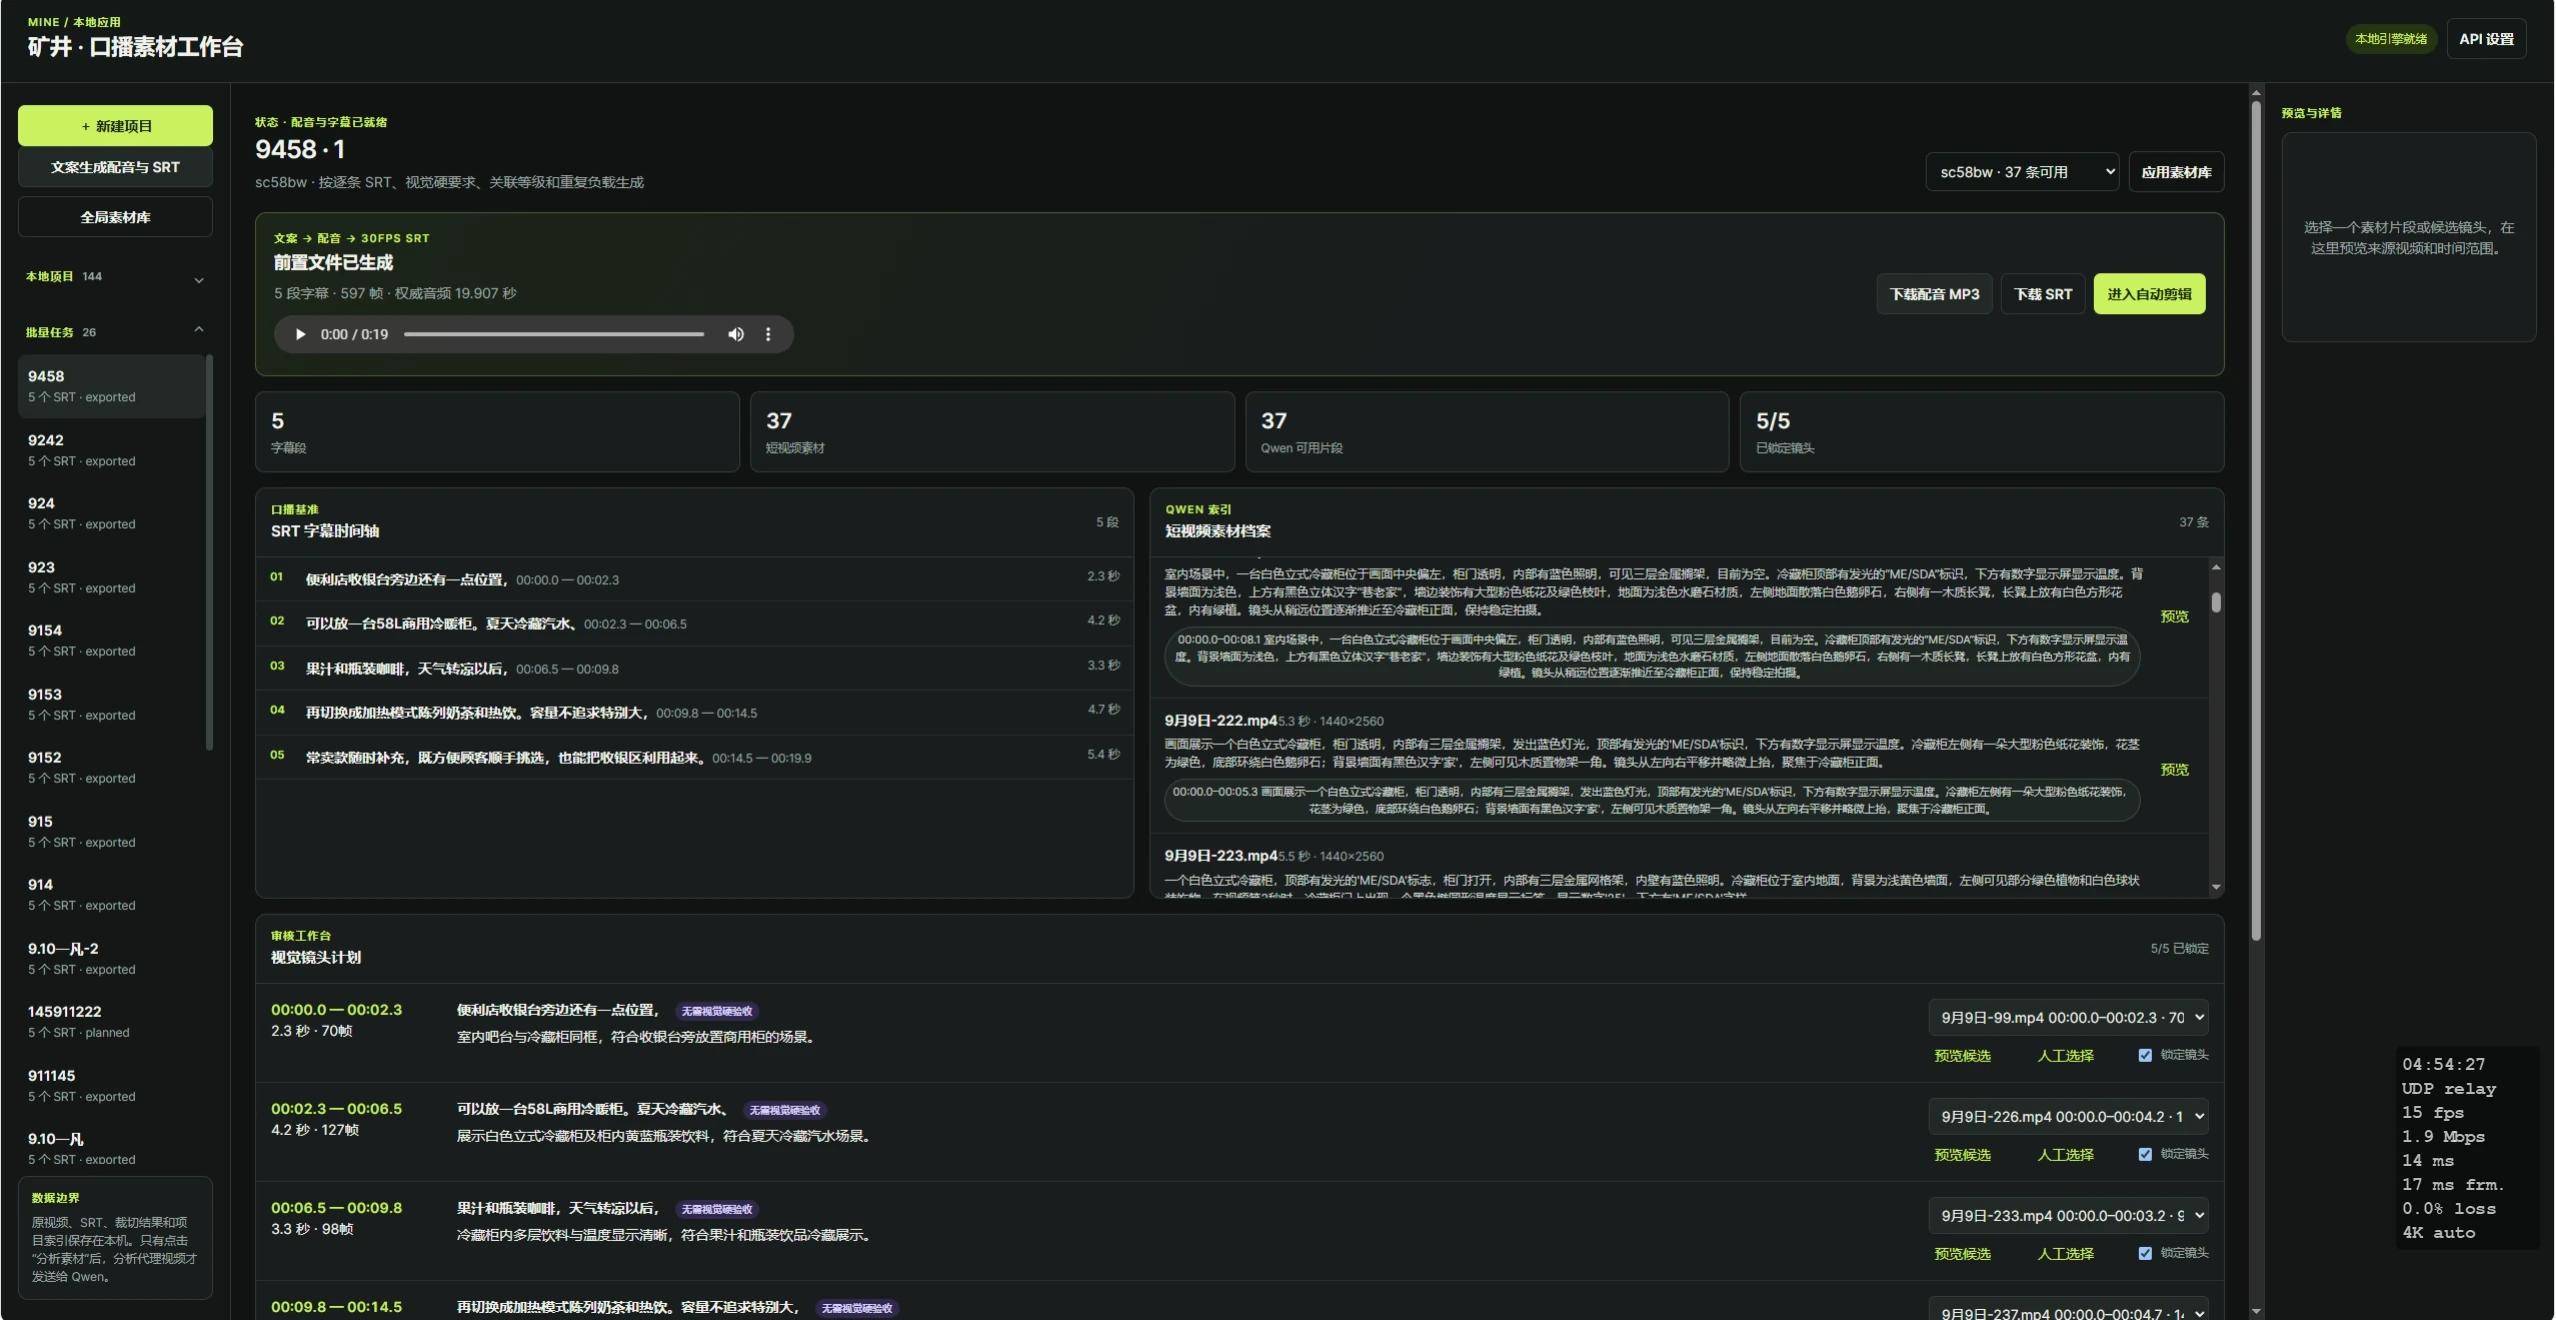Viewport: 2556px width, 1320px height.
Task: Open API 设置
Action: [x=2486, y=39]
